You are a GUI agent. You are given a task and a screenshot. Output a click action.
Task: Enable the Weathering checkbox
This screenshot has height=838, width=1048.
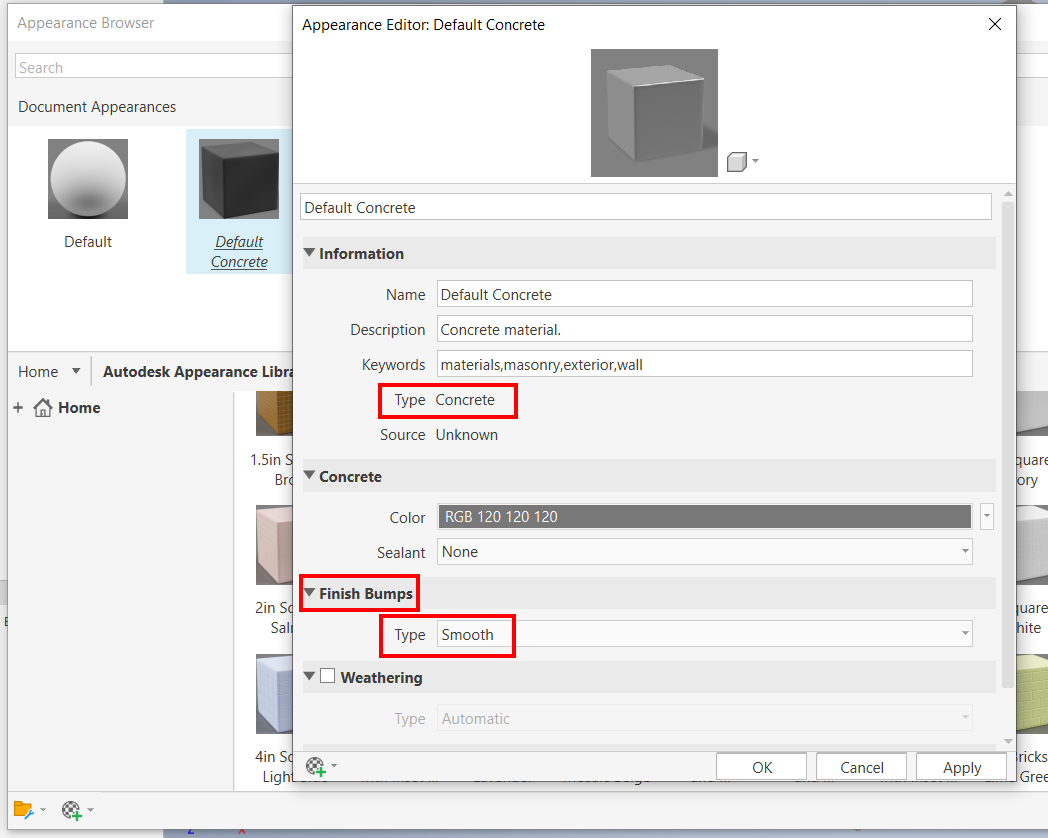click(326, 677)
